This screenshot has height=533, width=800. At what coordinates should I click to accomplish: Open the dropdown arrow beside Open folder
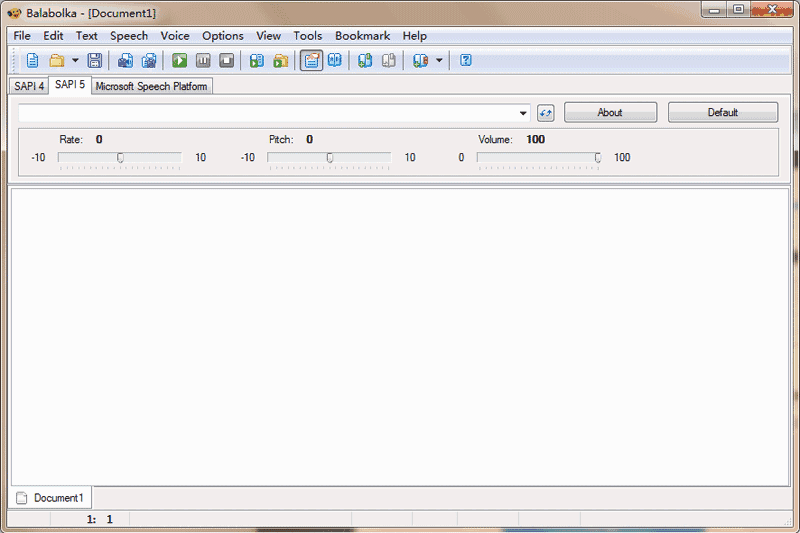pyautogui.click(x=75, y=61)
